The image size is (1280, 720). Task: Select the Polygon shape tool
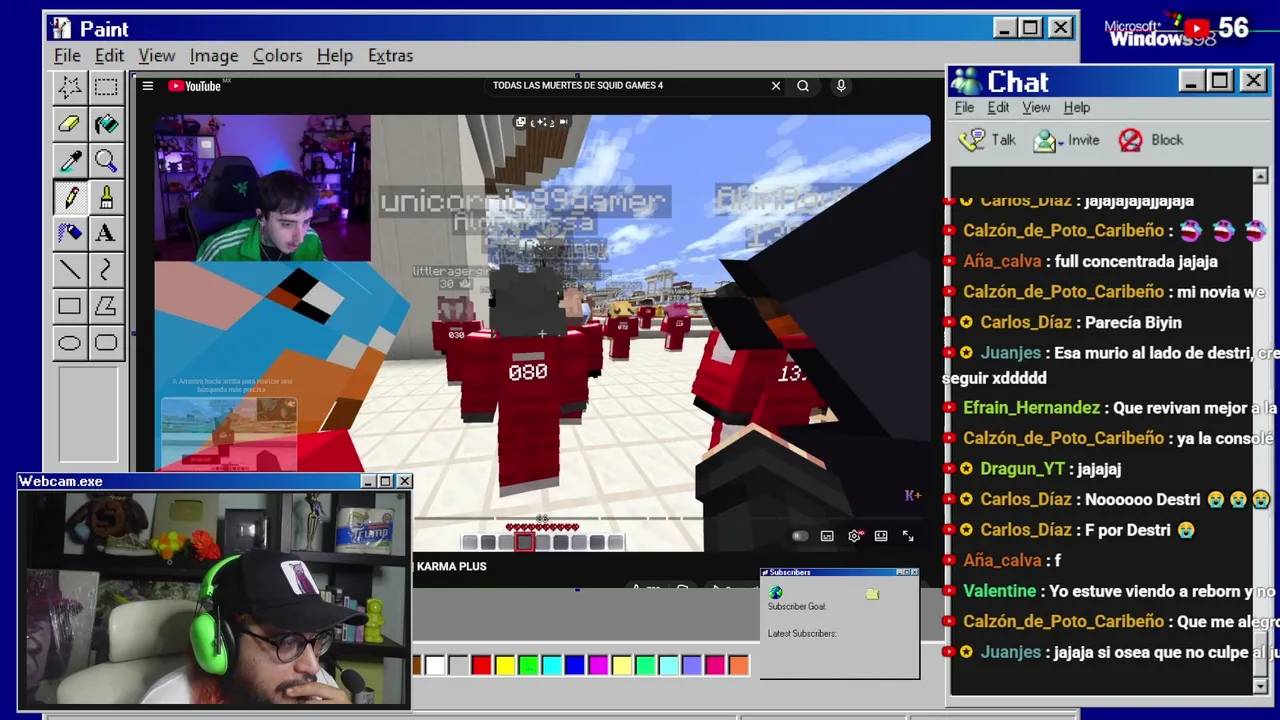(106, 306)
